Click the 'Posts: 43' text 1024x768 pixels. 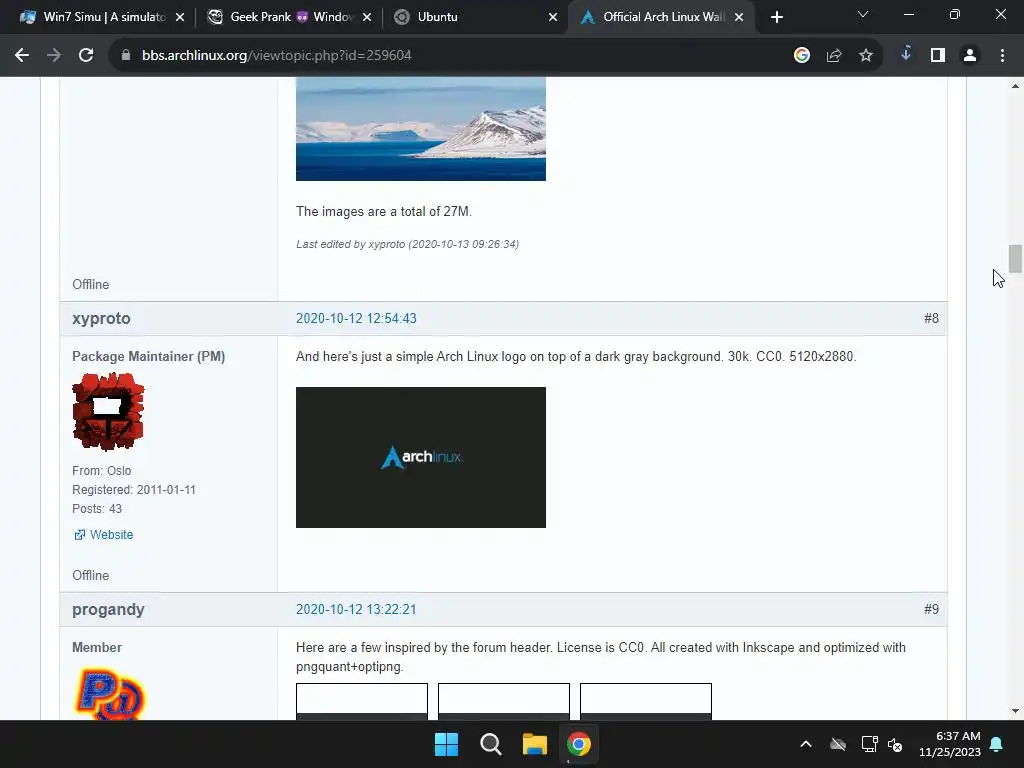[x=97, y=509]
